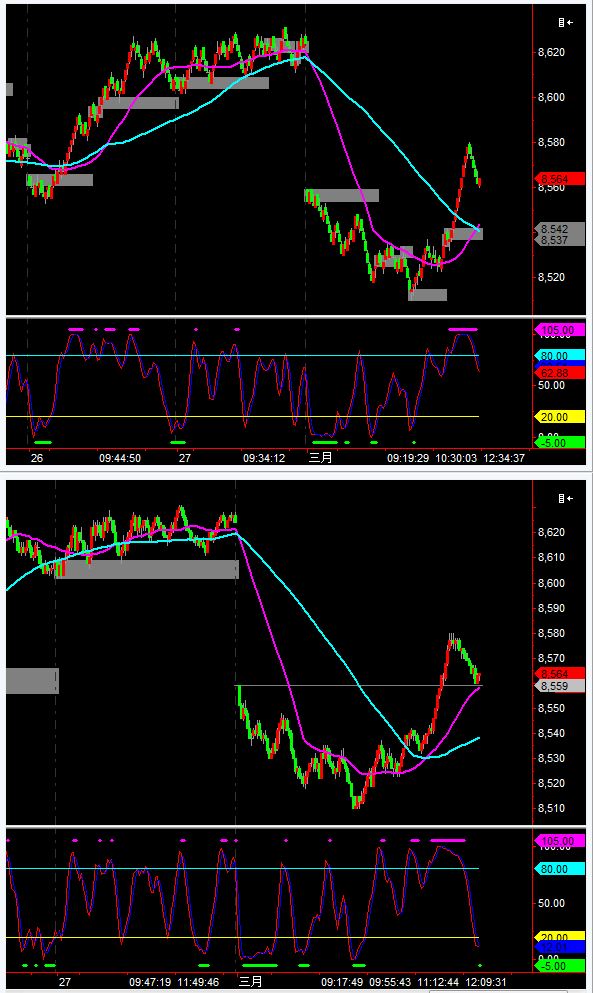
Task: Click the 12:34:37 label on the upper time axis
Action: click(504, 458)
